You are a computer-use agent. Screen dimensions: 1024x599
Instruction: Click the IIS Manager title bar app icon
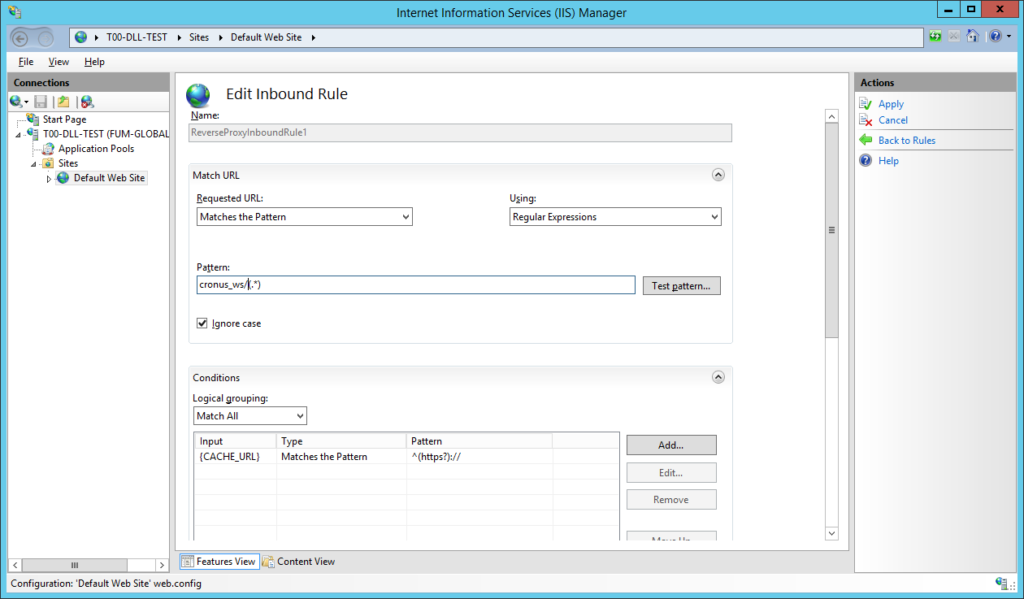14,12
